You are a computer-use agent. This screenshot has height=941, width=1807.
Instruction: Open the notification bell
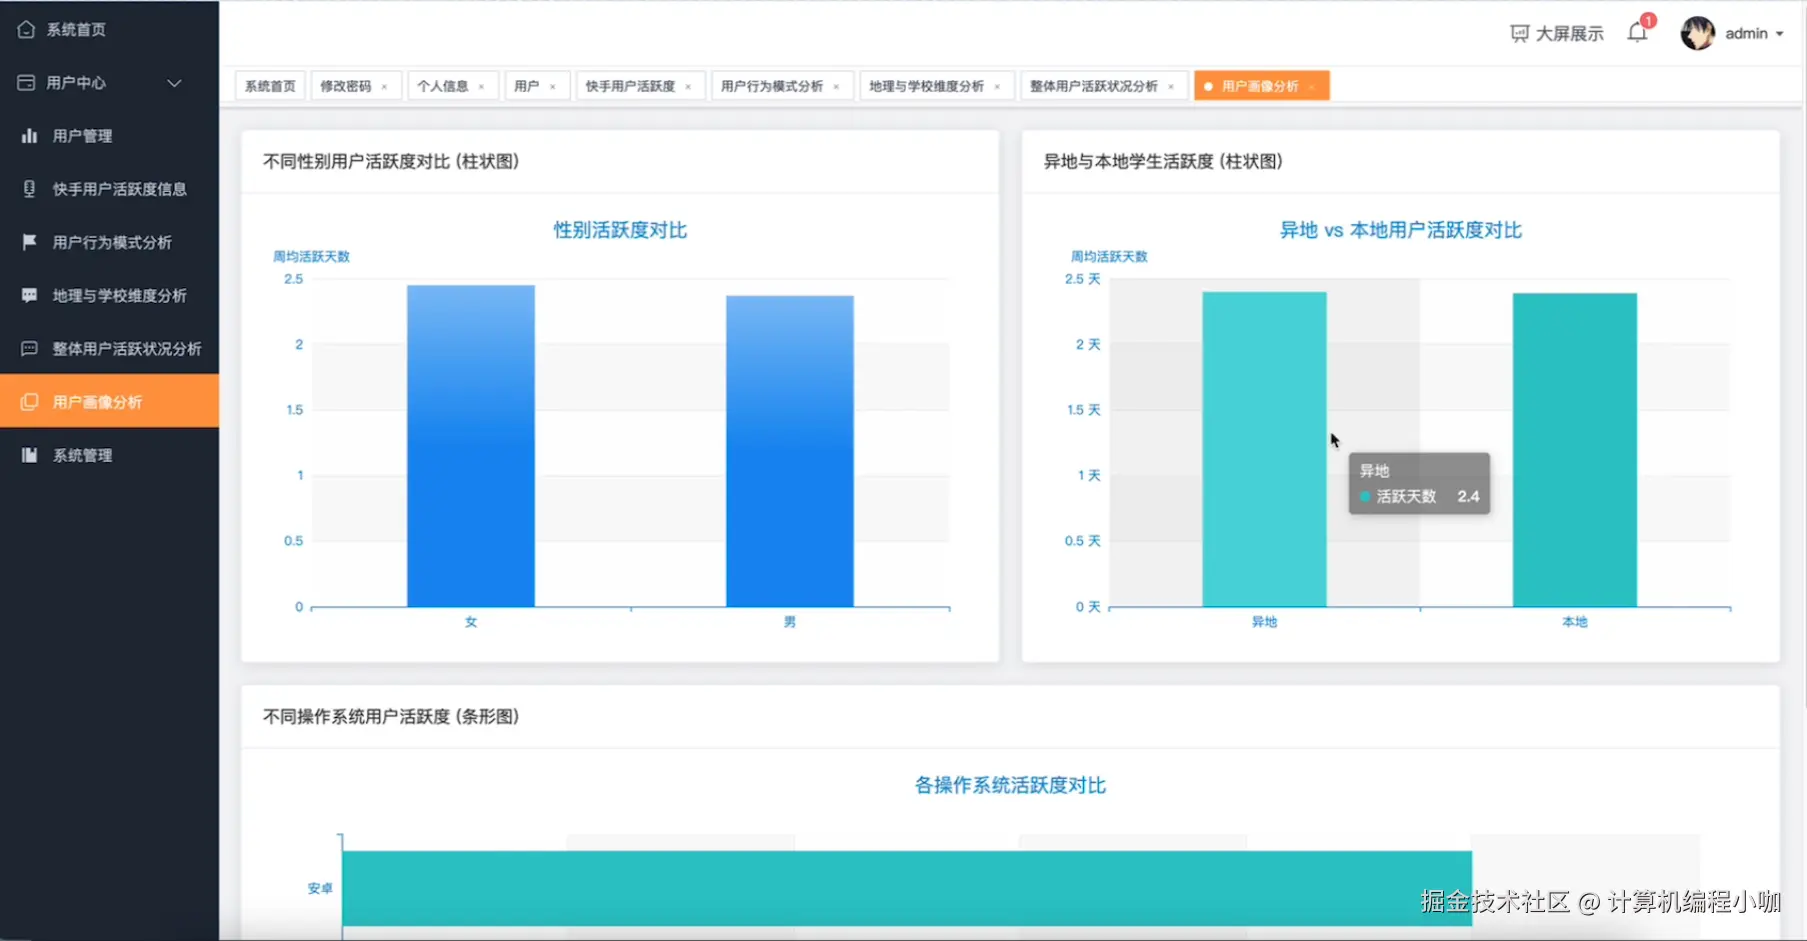pos(1637,33)
